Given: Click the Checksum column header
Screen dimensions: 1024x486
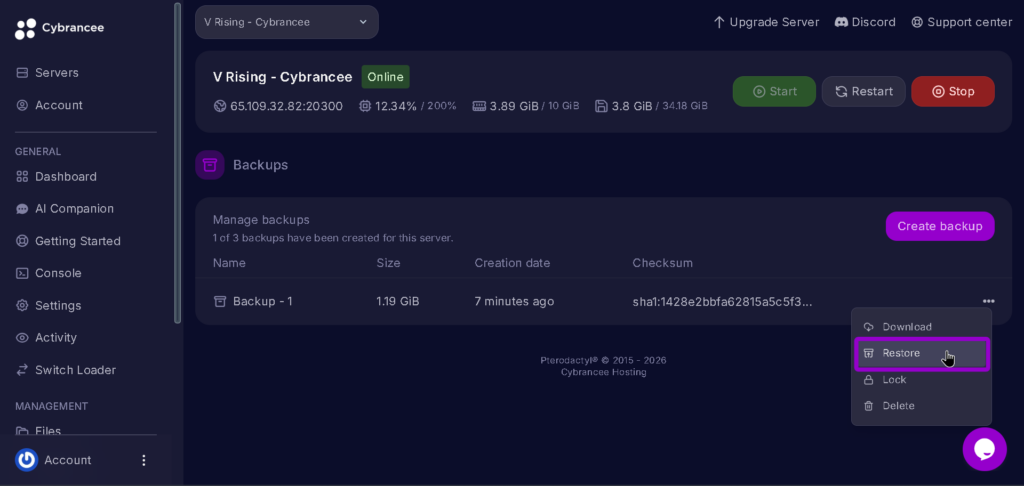Looking at the screenshot, I should click(662, 263).
